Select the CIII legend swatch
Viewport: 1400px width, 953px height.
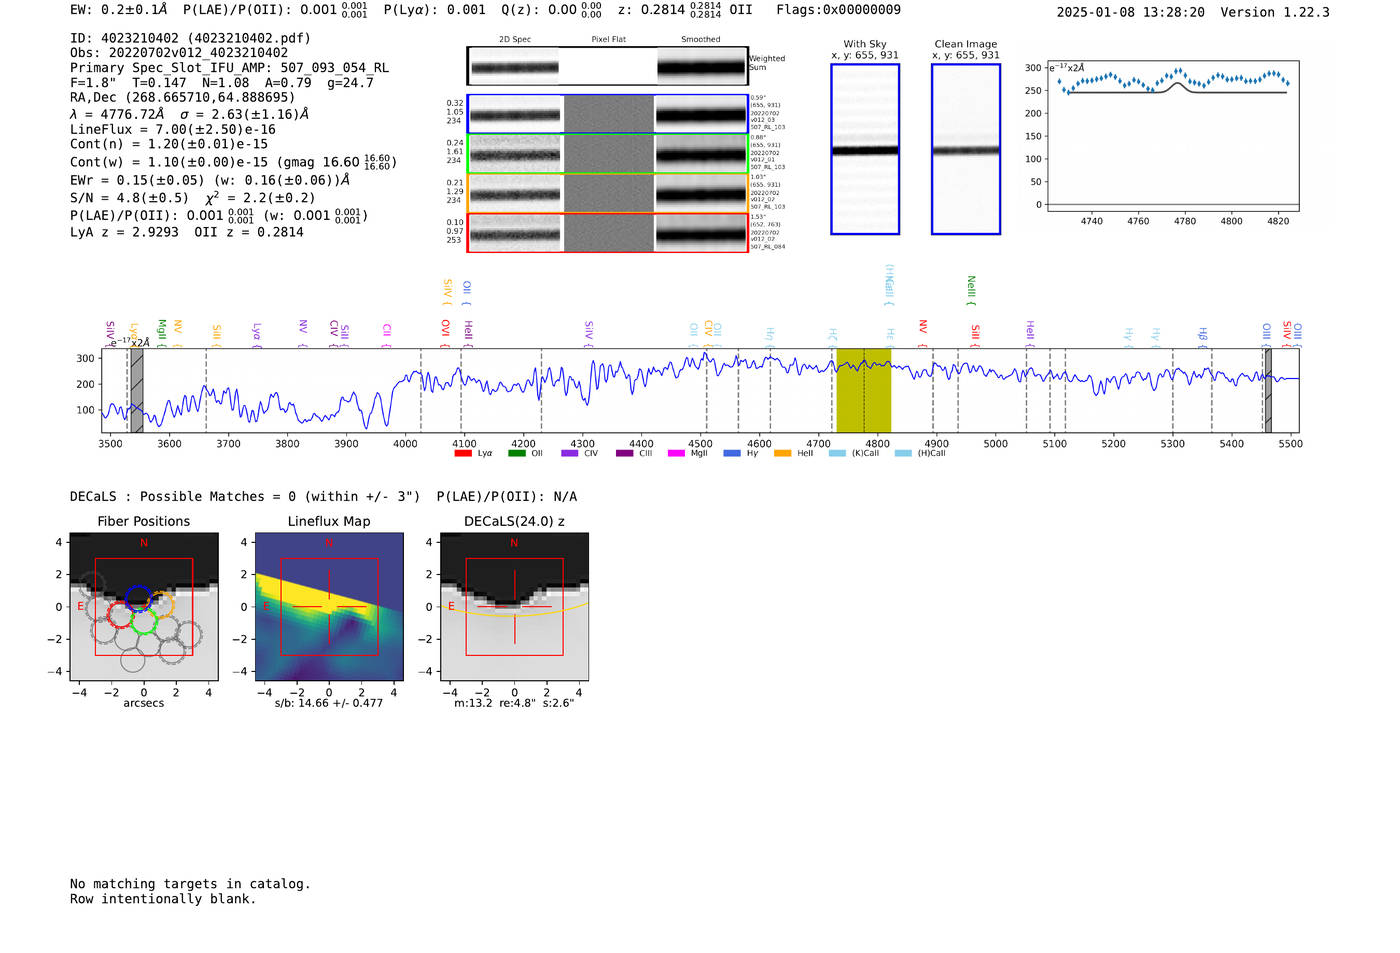pyautogui.click(x=625, y=454)
